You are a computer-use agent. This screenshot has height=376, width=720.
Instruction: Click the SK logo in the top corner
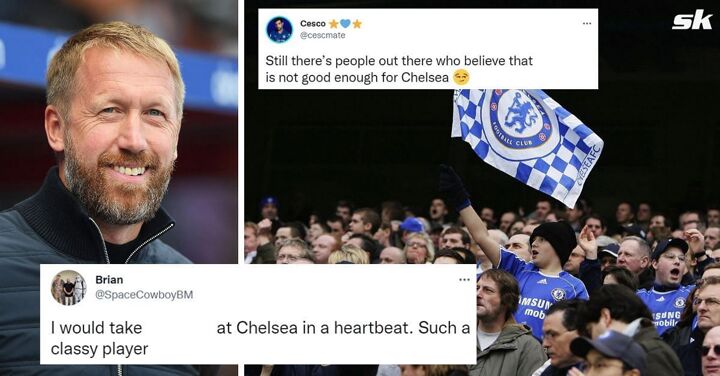point(692,22)
